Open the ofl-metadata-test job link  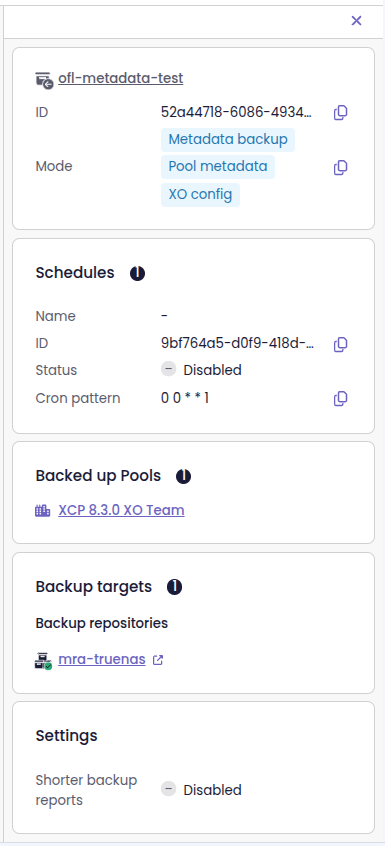[x=121, y=78]
